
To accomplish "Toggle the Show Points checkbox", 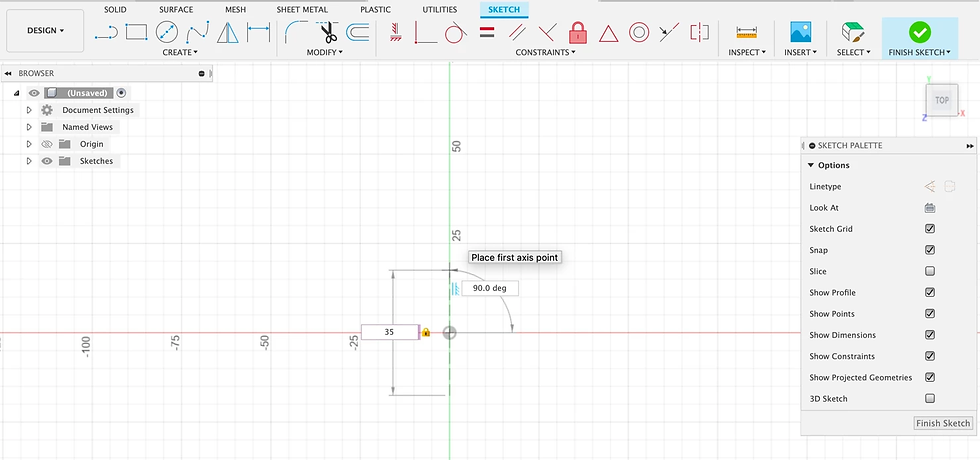I will [930, 314].
